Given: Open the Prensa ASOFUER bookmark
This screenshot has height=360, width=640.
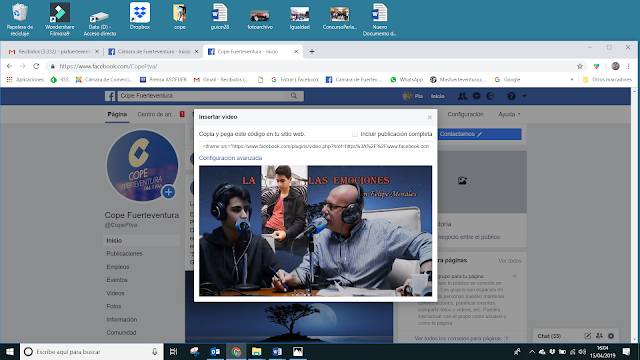Looking at the screenshot, I should tap(163, 80).
